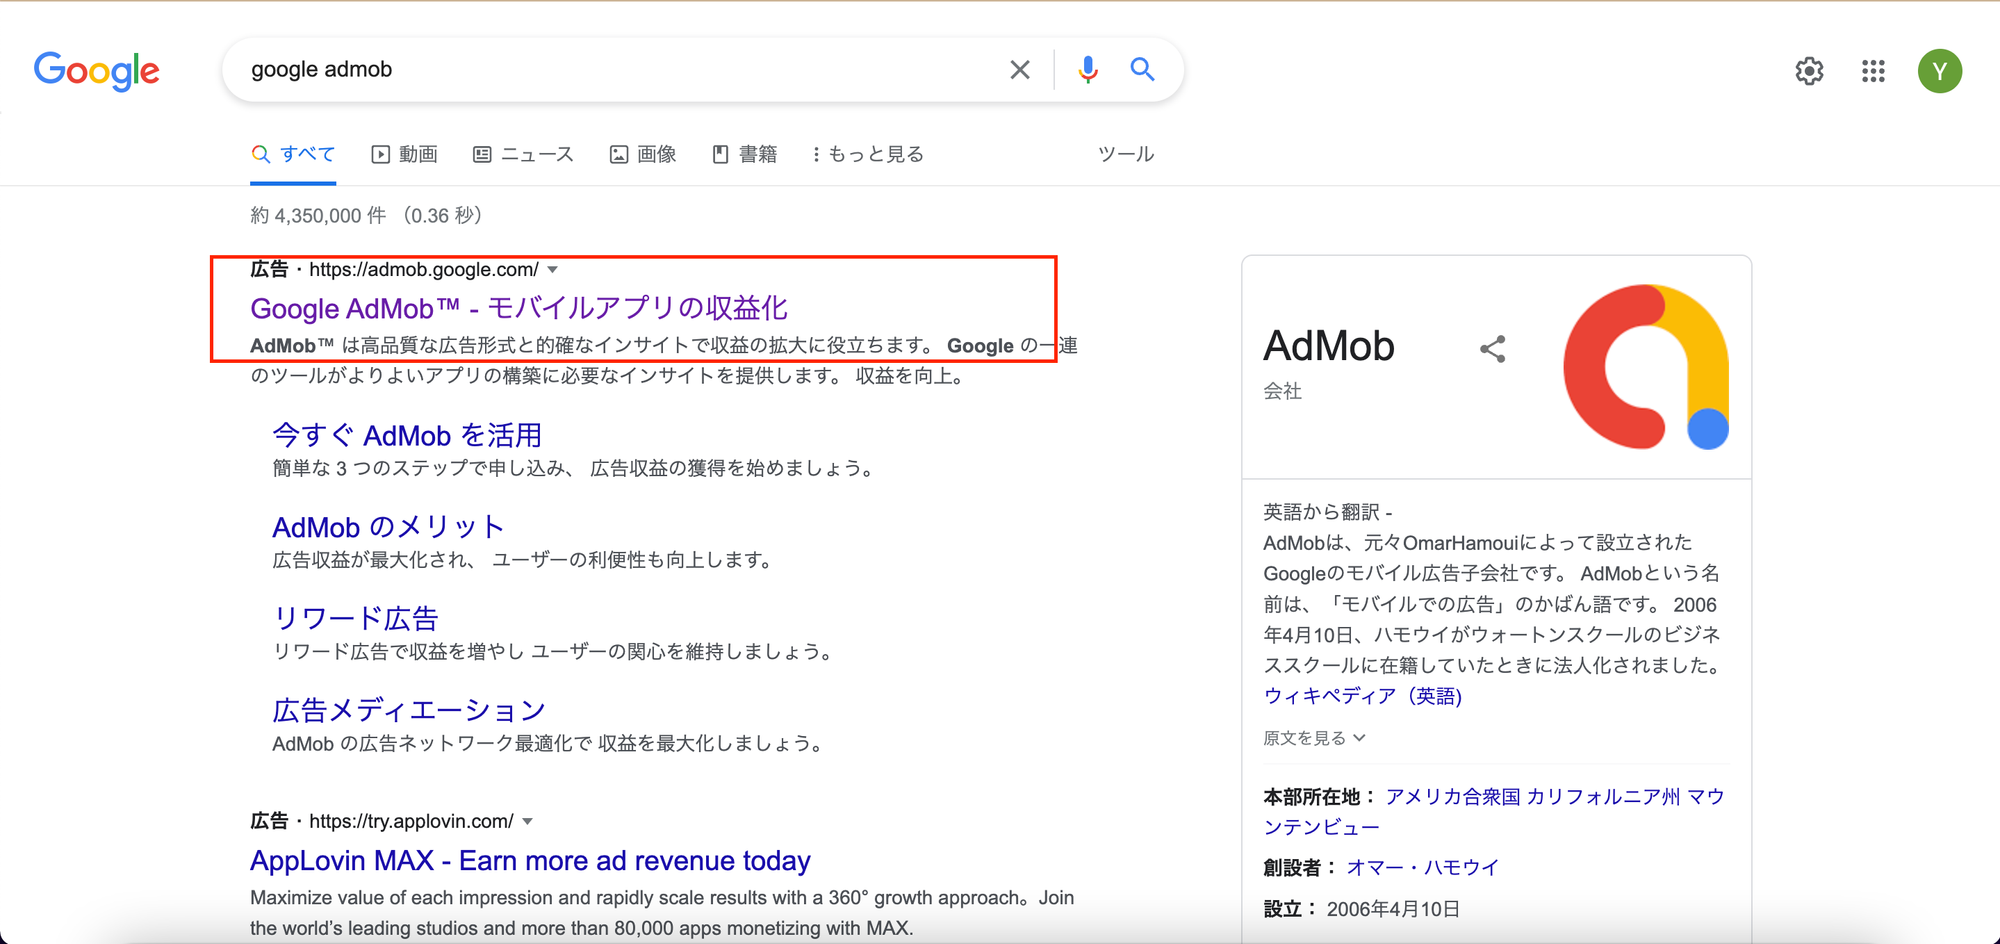2000x944 pixels.
Task: Open オマー・ハモウイ founder link
Action: 1423,868
